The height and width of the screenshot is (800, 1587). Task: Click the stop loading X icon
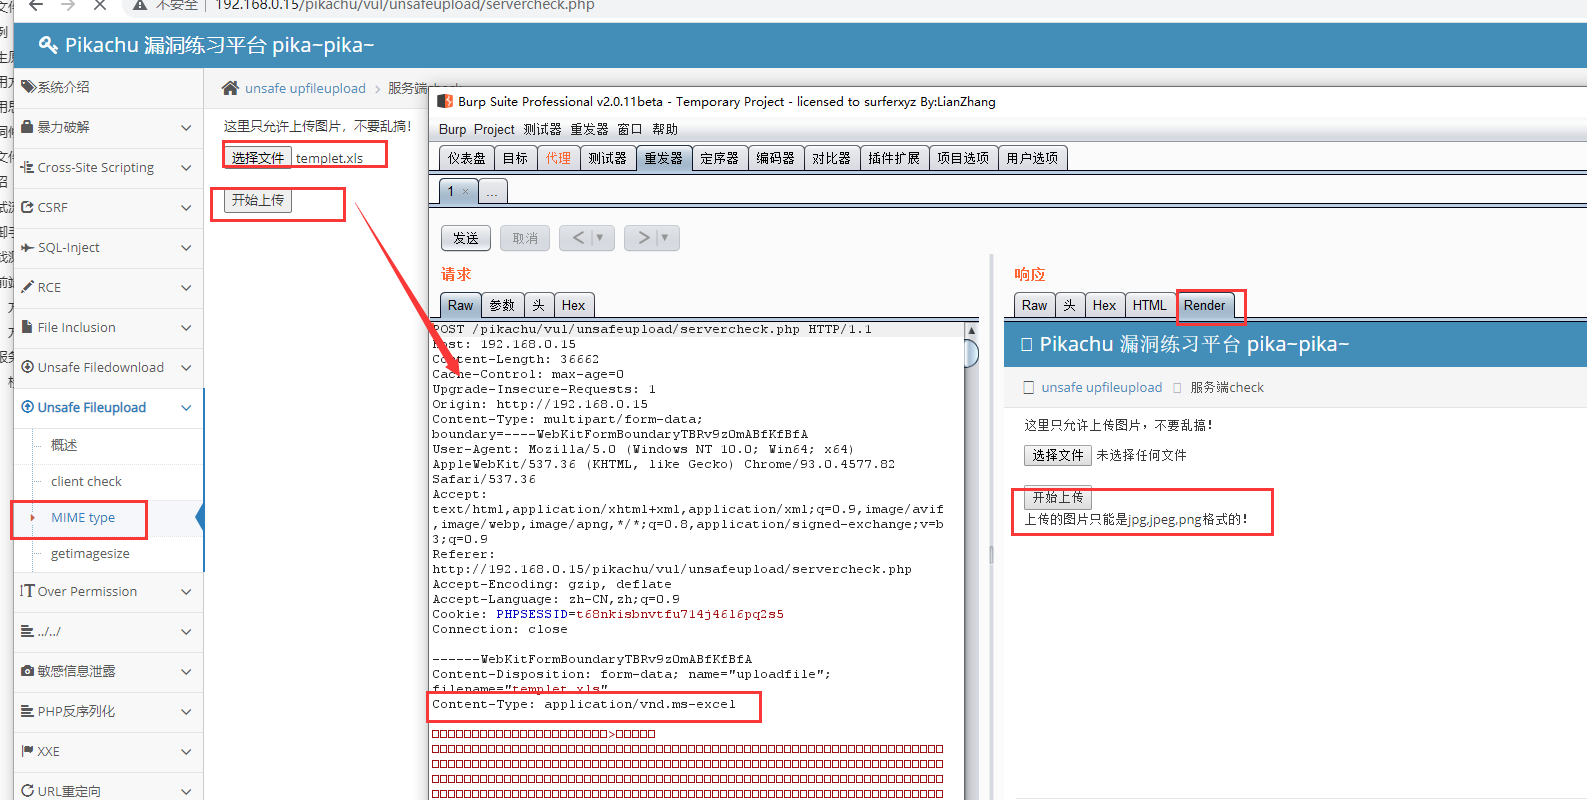pyautogui.click(x=100, y=5)
